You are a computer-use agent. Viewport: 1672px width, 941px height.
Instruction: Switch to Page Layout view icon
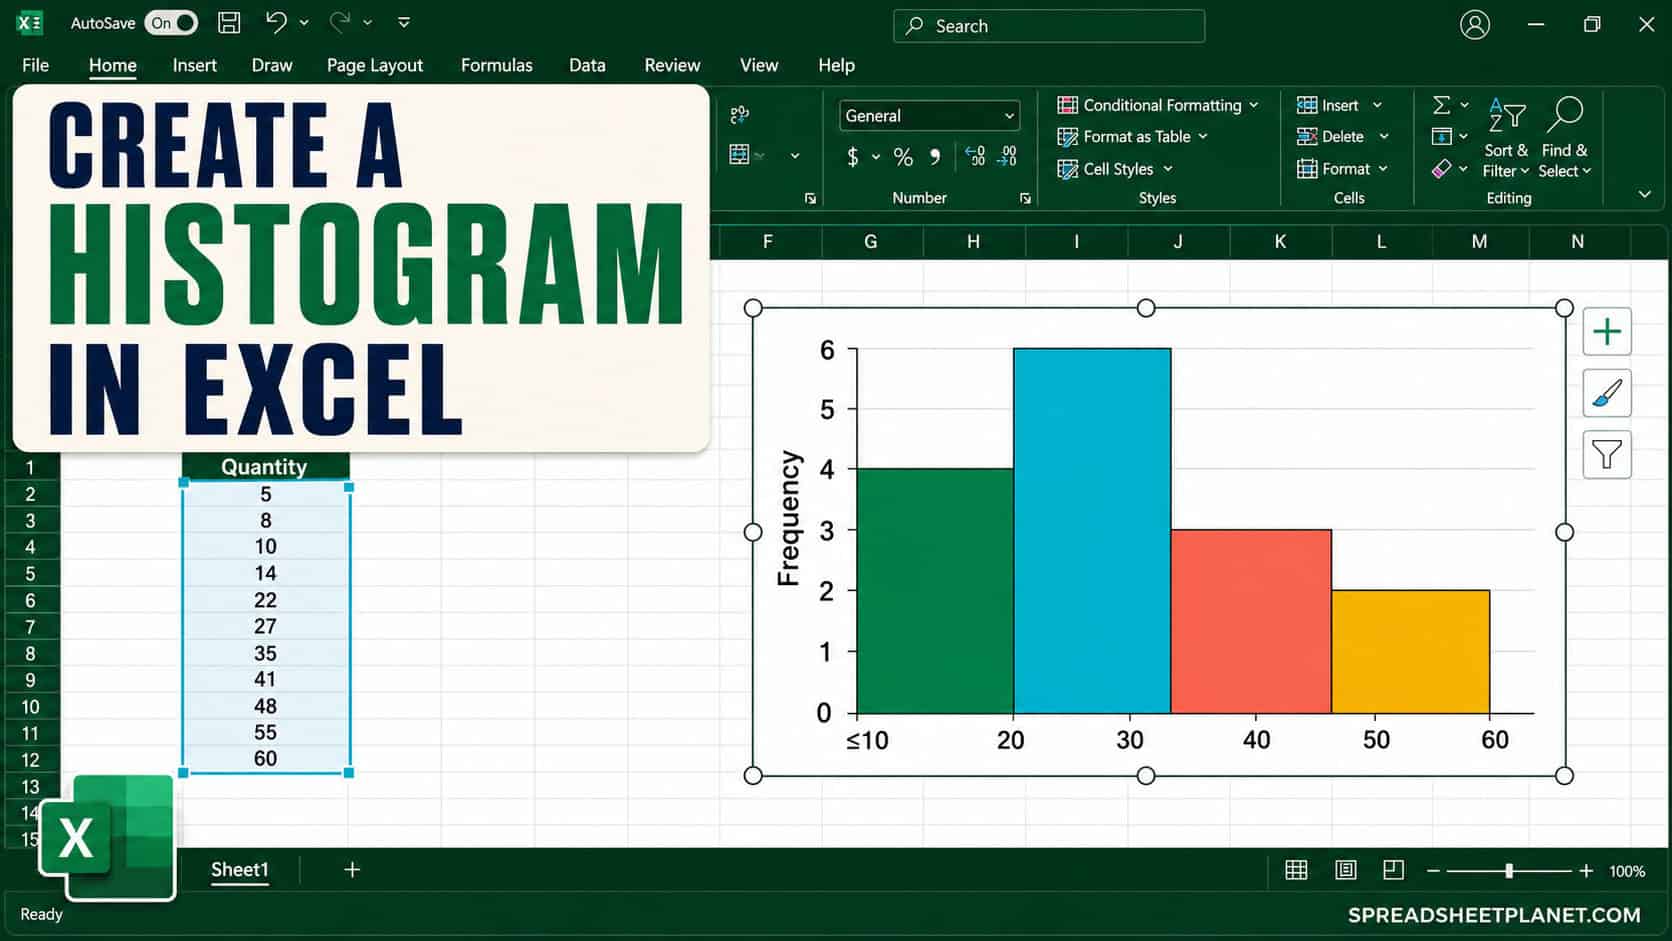click(x=1346, y=870)
